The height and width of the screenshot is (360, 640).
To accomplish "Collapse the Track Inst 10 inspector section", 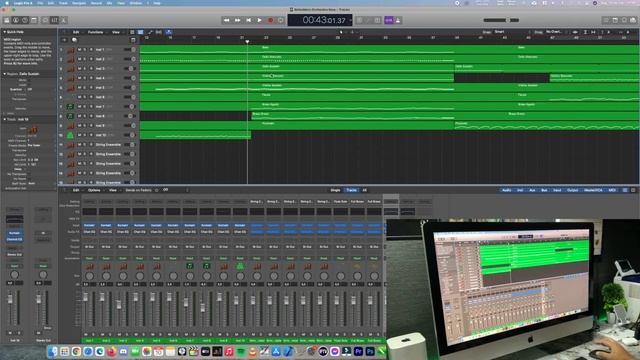I will [x=4, y=119].
